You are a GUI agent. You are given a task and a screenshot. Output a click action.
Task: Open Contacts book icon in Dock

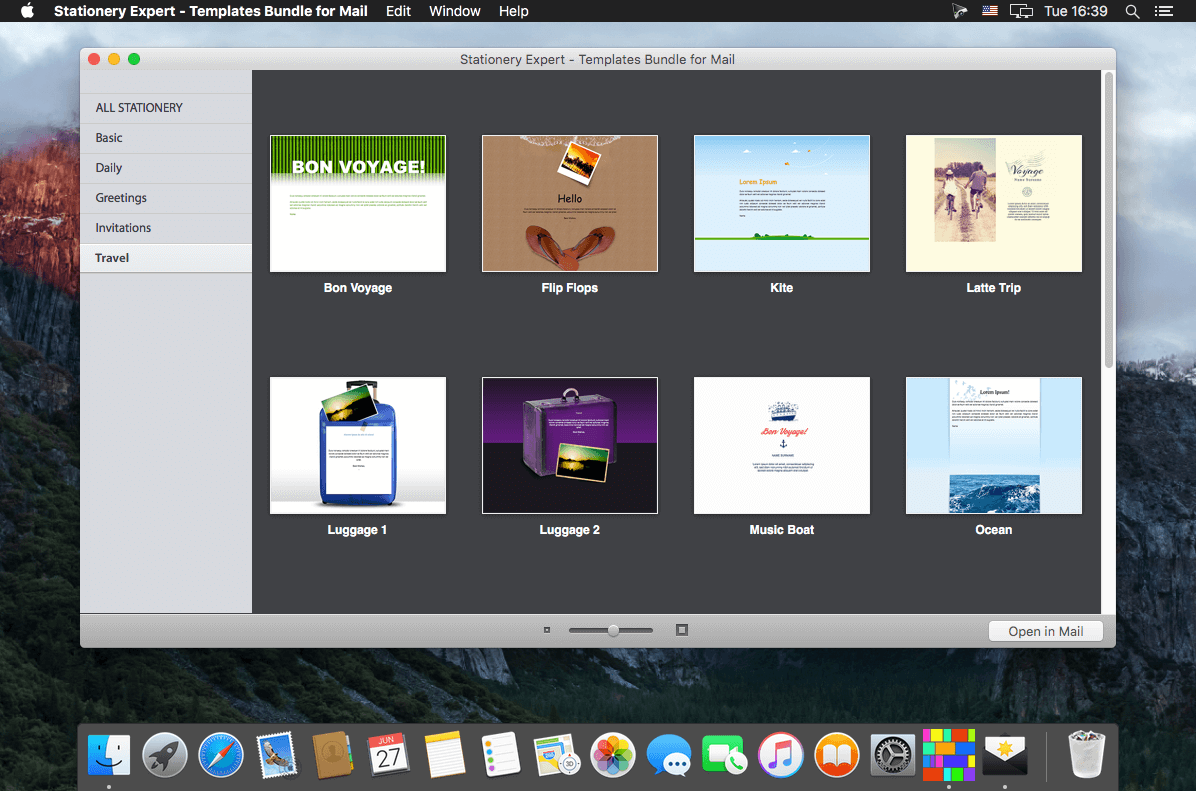click(x=333, y=755)
